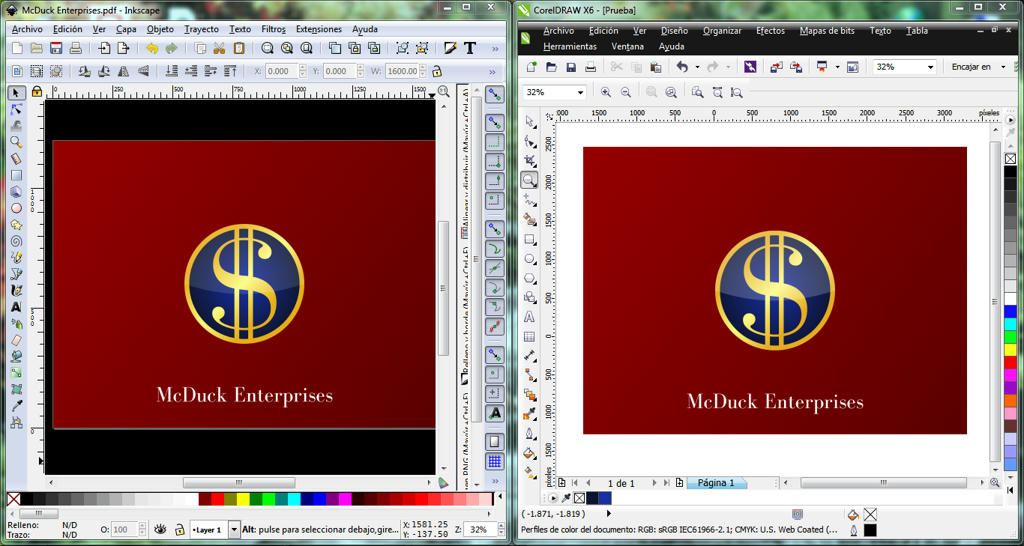Image resolution: width=1024 pixels, height=546 pixels.
Task: Expand the Inkscape tool controls overflow chevron
Action: (x=494, y=71)
